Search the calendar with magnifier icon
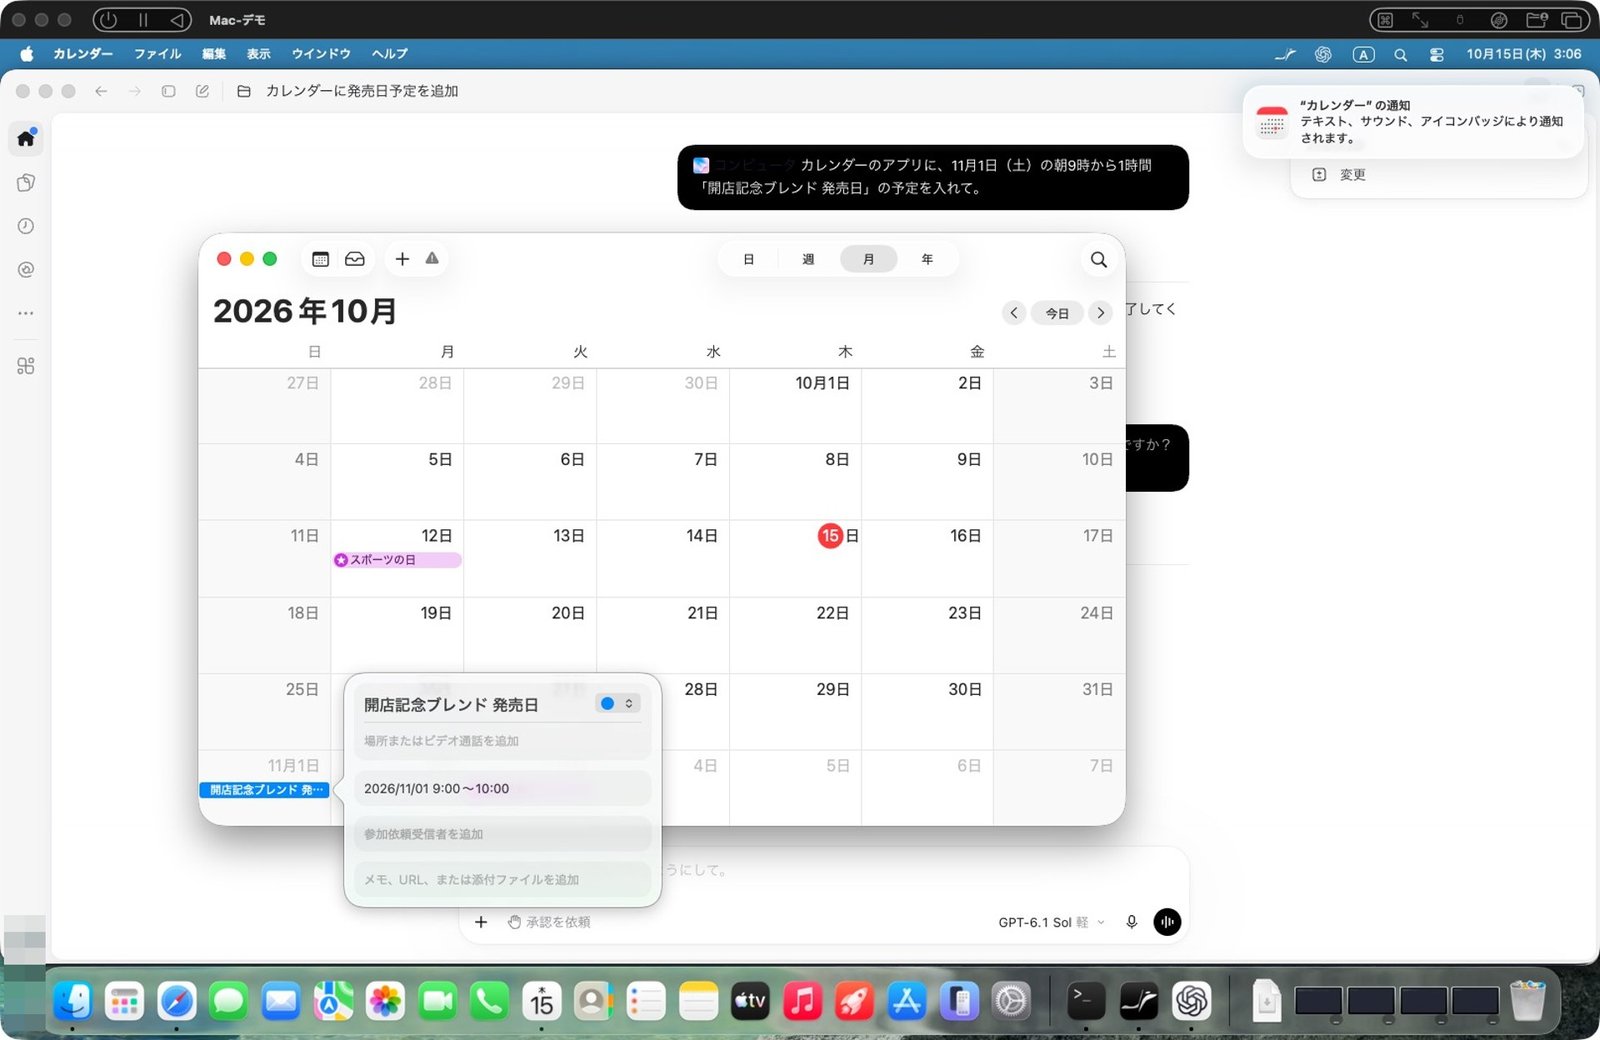This screenshot has width=1600, height=1040. [x=1098, y=260]
